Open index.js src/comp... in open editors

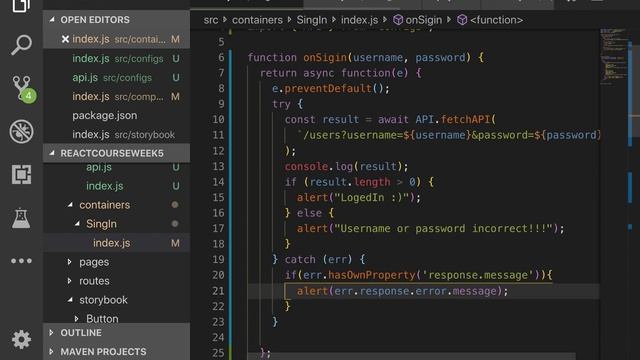(x=116, y=96)
